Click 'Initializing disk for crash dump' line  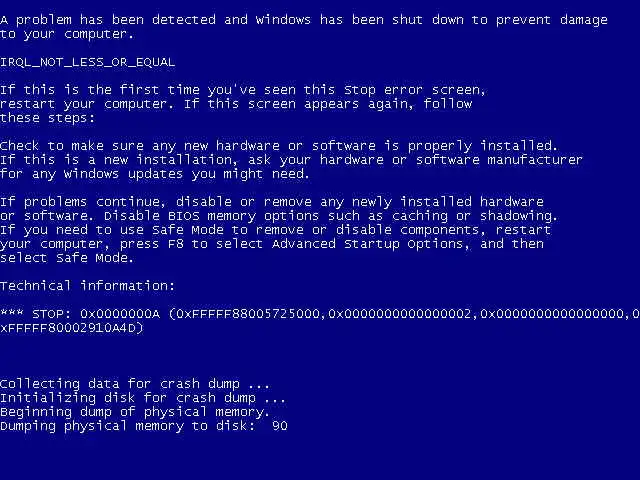(143, 398)
